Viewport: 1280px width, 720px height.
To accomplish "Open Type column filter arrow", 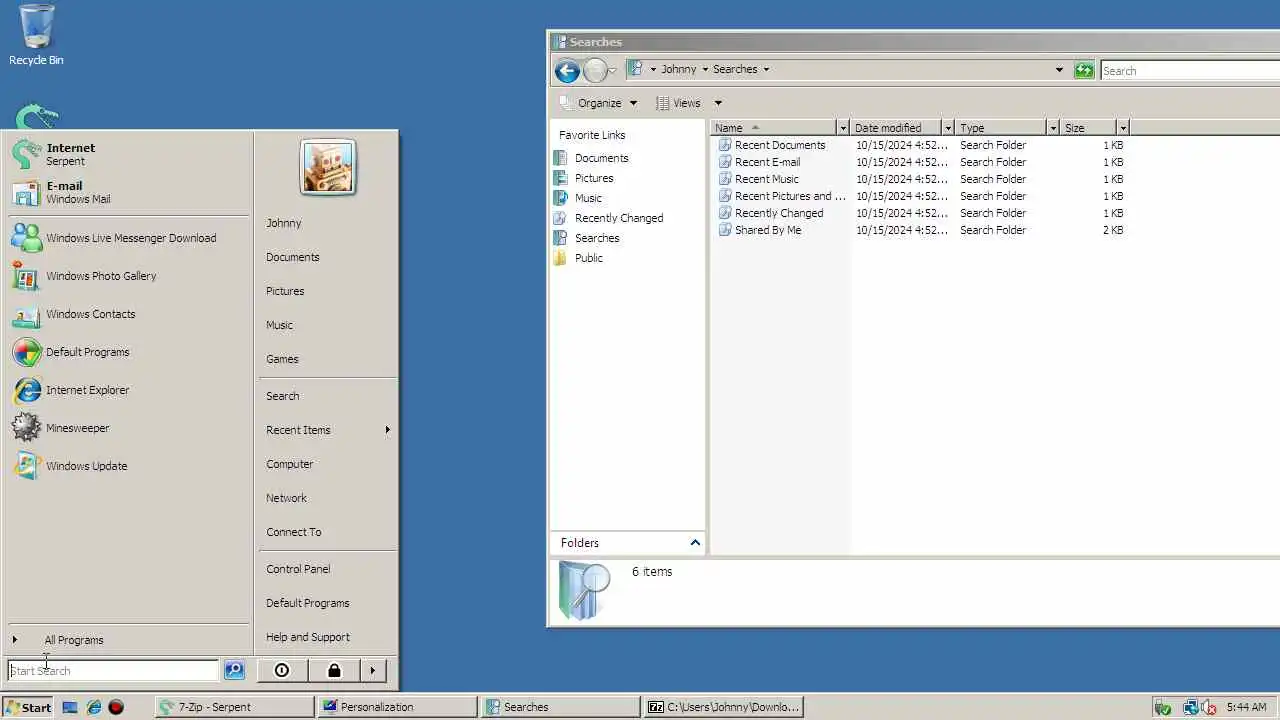I will [1052, 128].
